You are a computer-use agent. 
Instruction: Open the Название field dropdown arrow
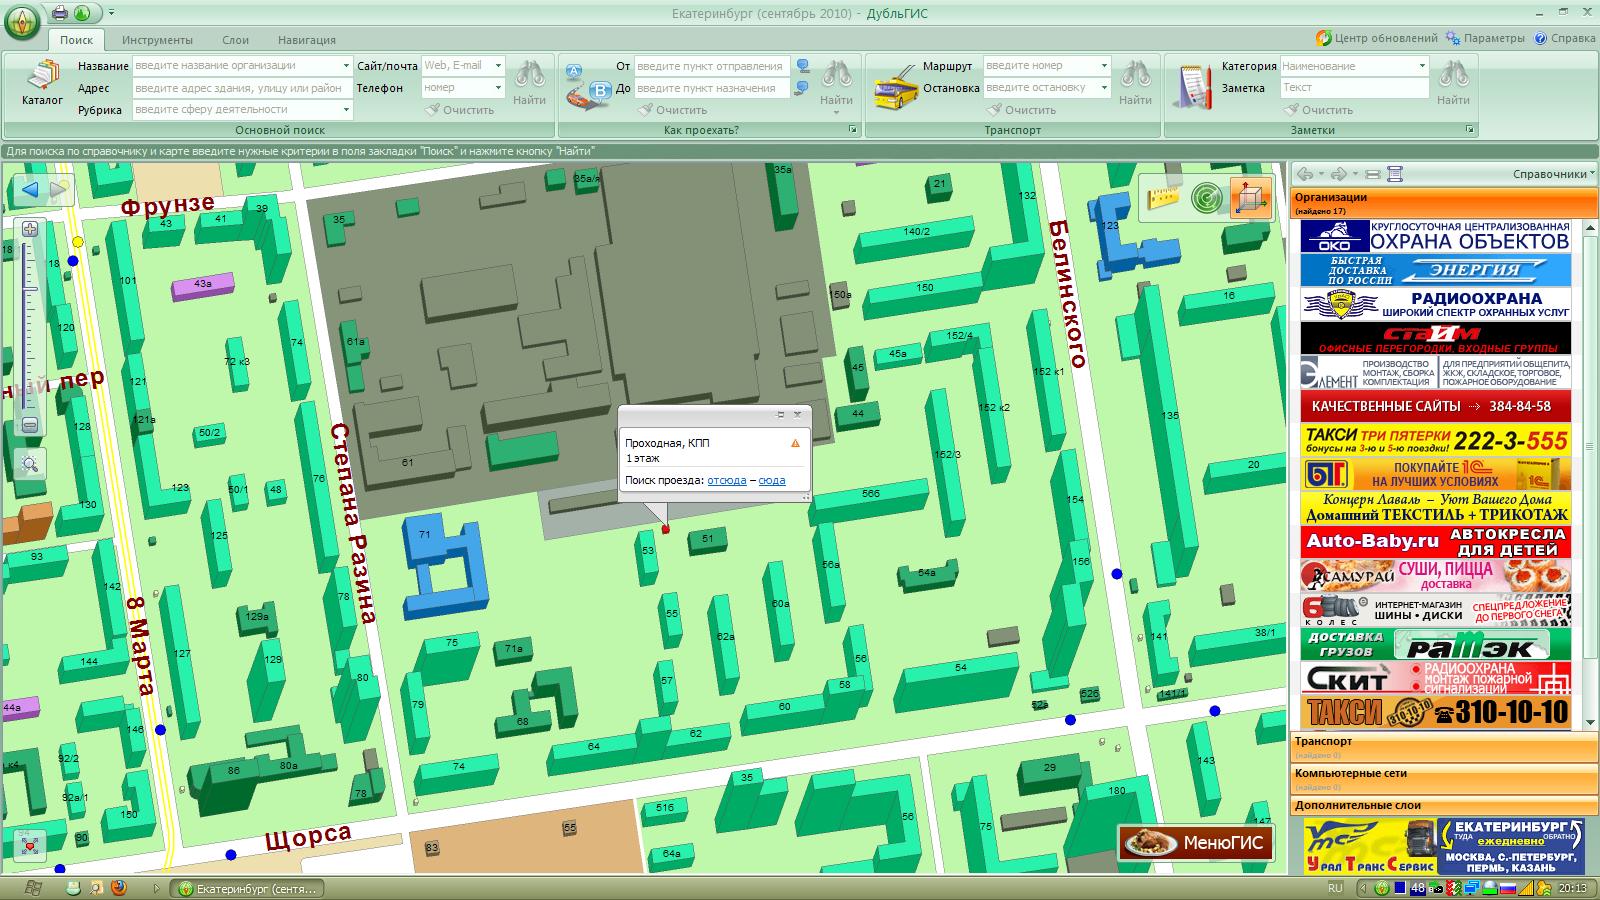click(345, 66)
